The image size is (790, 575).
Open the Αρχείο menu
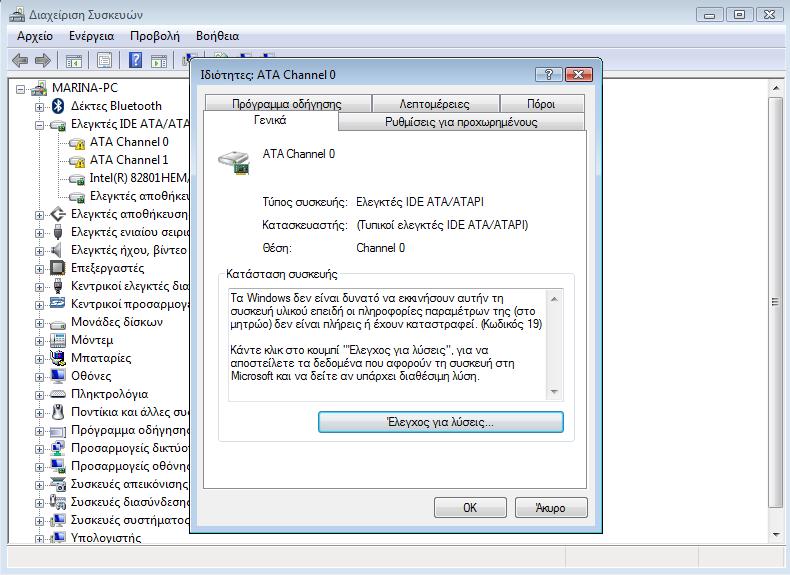click(35, 36)
